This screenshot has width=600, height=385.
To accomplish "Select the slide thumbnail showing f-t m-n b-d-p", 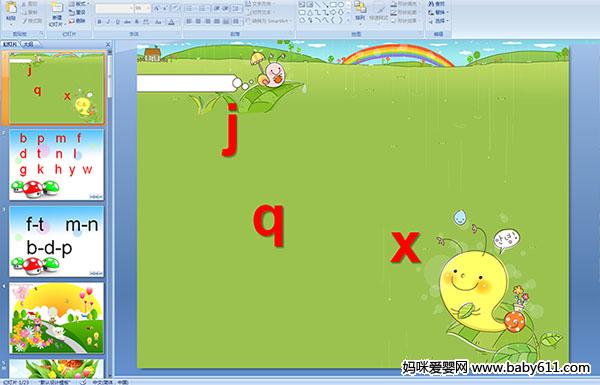I will click(56, 241).
